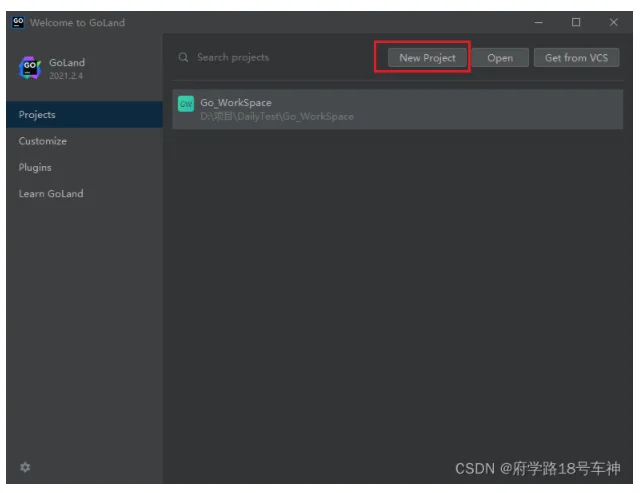Click the GW project icon
Viewport: 644px width, 493px height.
pyautogui.click(x=186, y=104)
